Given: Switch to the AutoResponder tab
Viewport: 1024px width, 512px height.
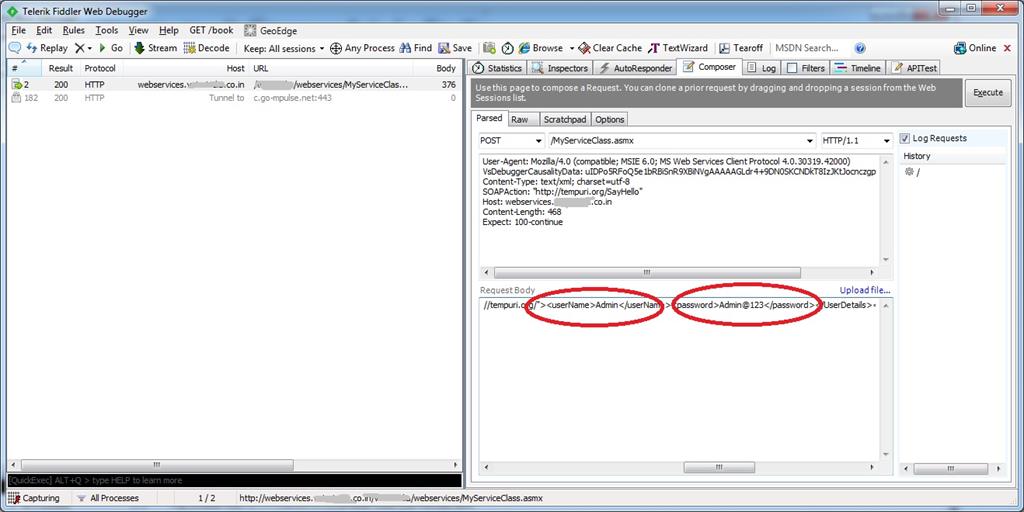Looking at the screenshot, I should 635,68.
